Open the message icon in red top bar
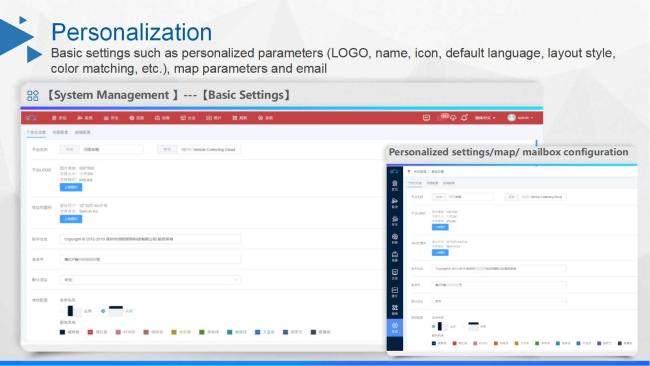650x366 pixels. pyautogui.click(x=426, y=118)
